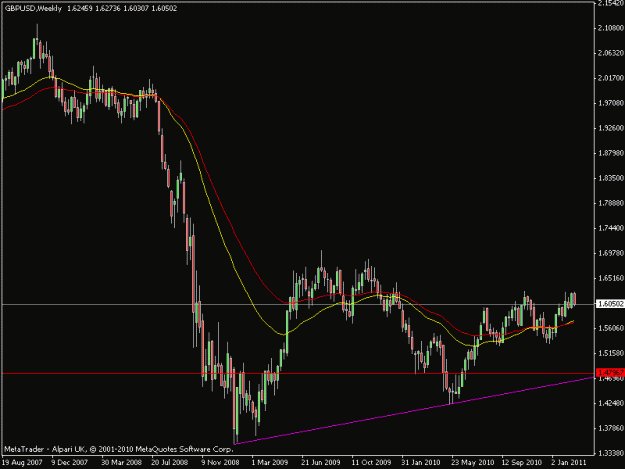The width and height of the screenshot is (625, 469).
Task: Click the 1.37860 price axis label
Action: coord(611,428)
